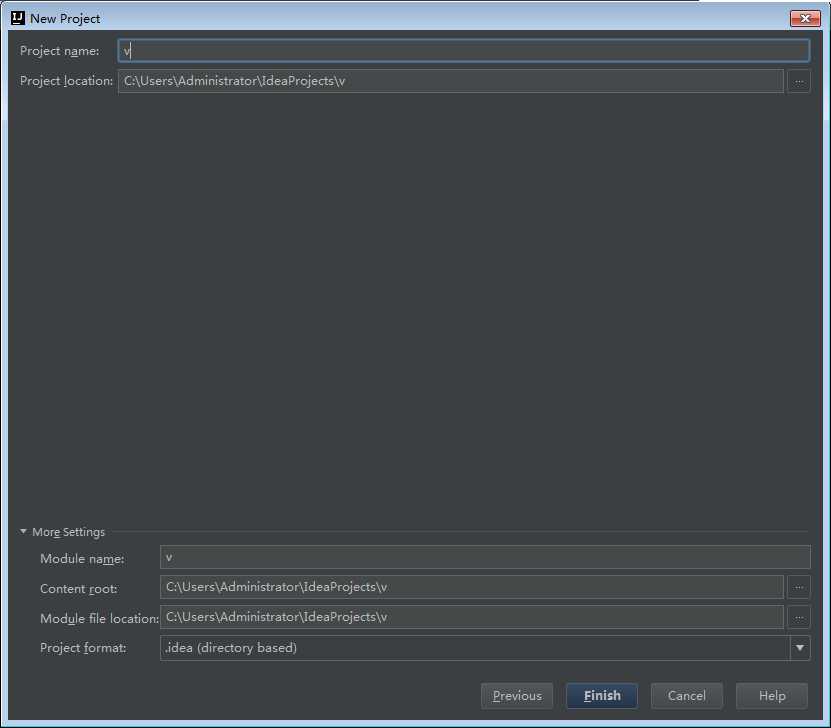Click the 'Project format:' label
Screen dimensions: 831x728
83,648
